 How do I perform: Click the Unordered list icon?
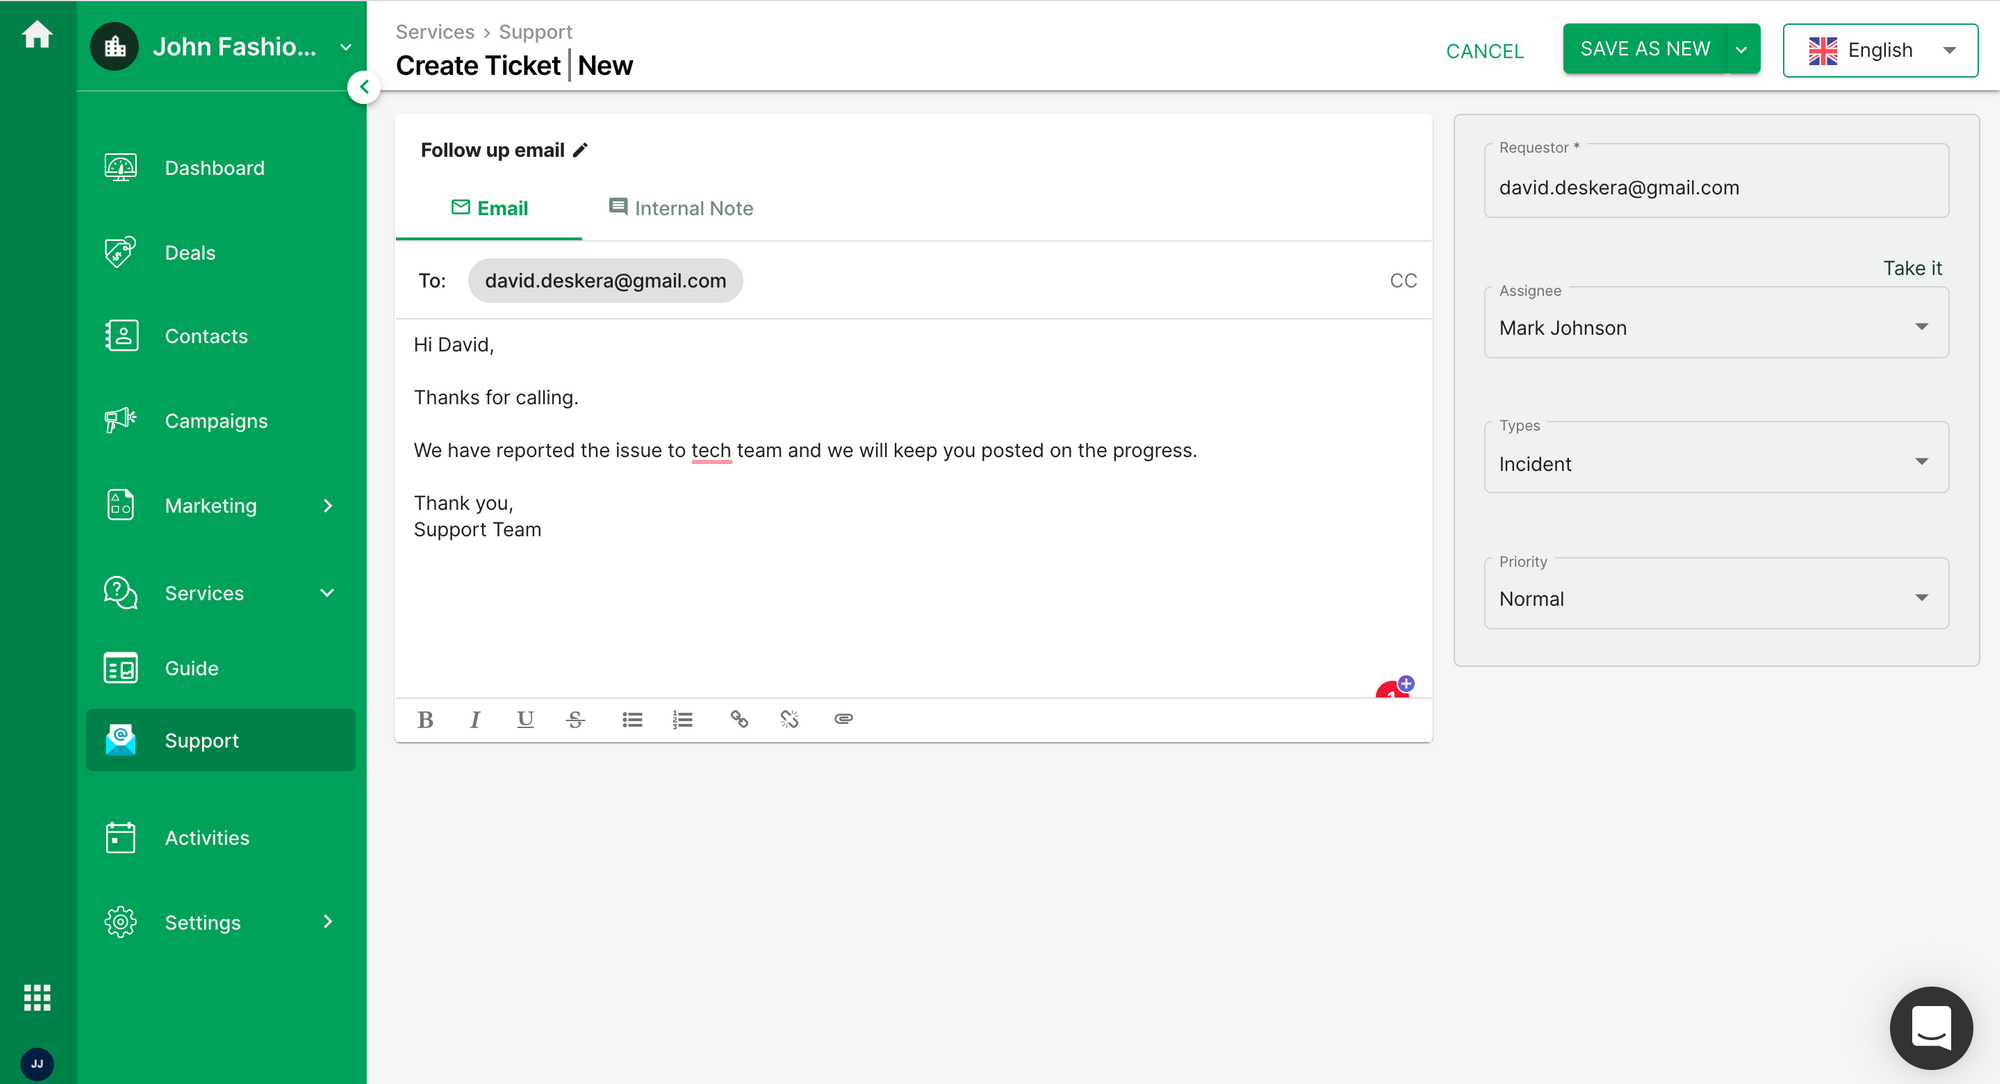click(632, 718)
